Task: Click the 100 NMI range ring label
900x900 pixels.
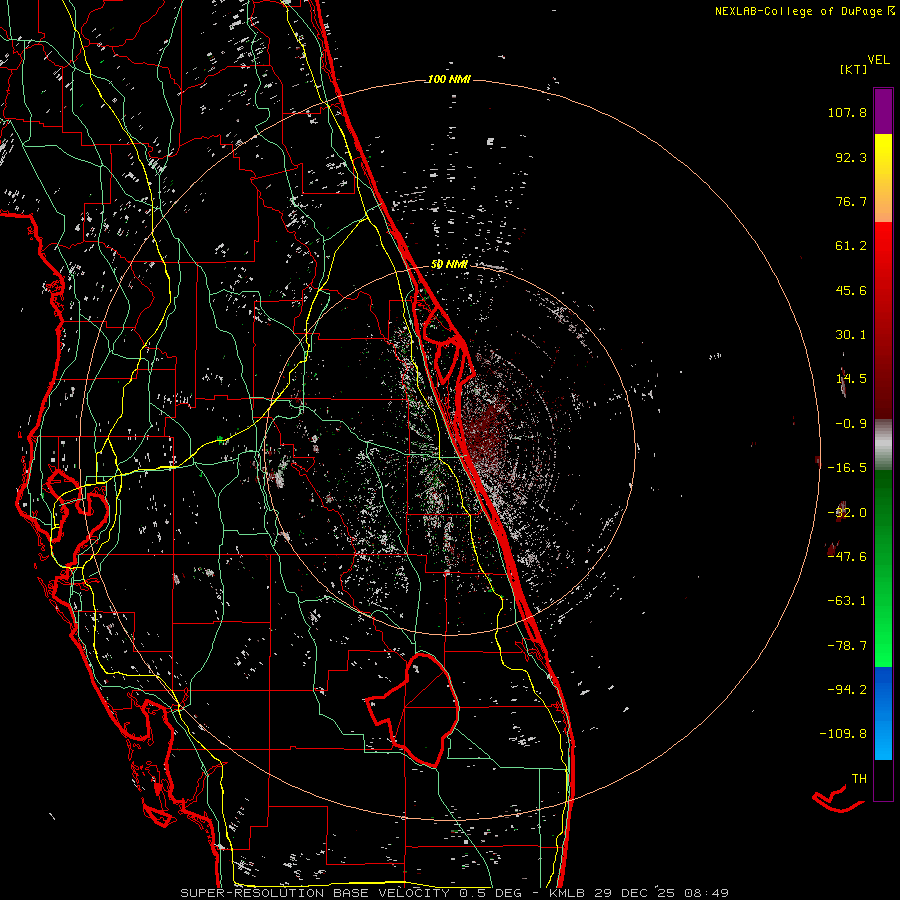Action: 448,79
